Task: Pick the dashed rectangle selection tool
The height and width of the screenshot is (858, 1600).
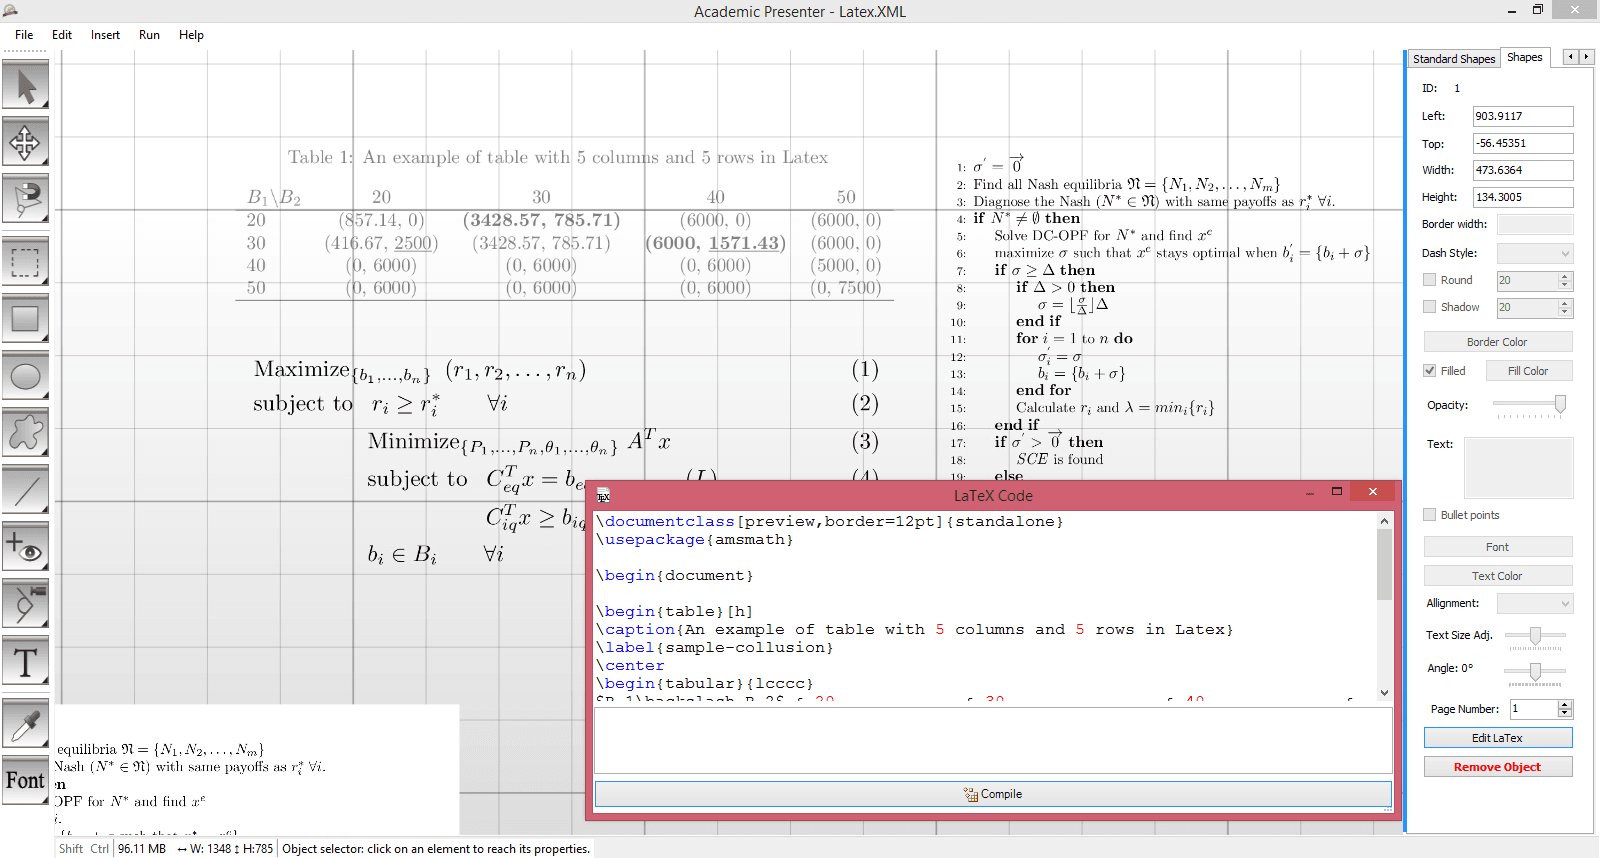Action: (26, 262)
